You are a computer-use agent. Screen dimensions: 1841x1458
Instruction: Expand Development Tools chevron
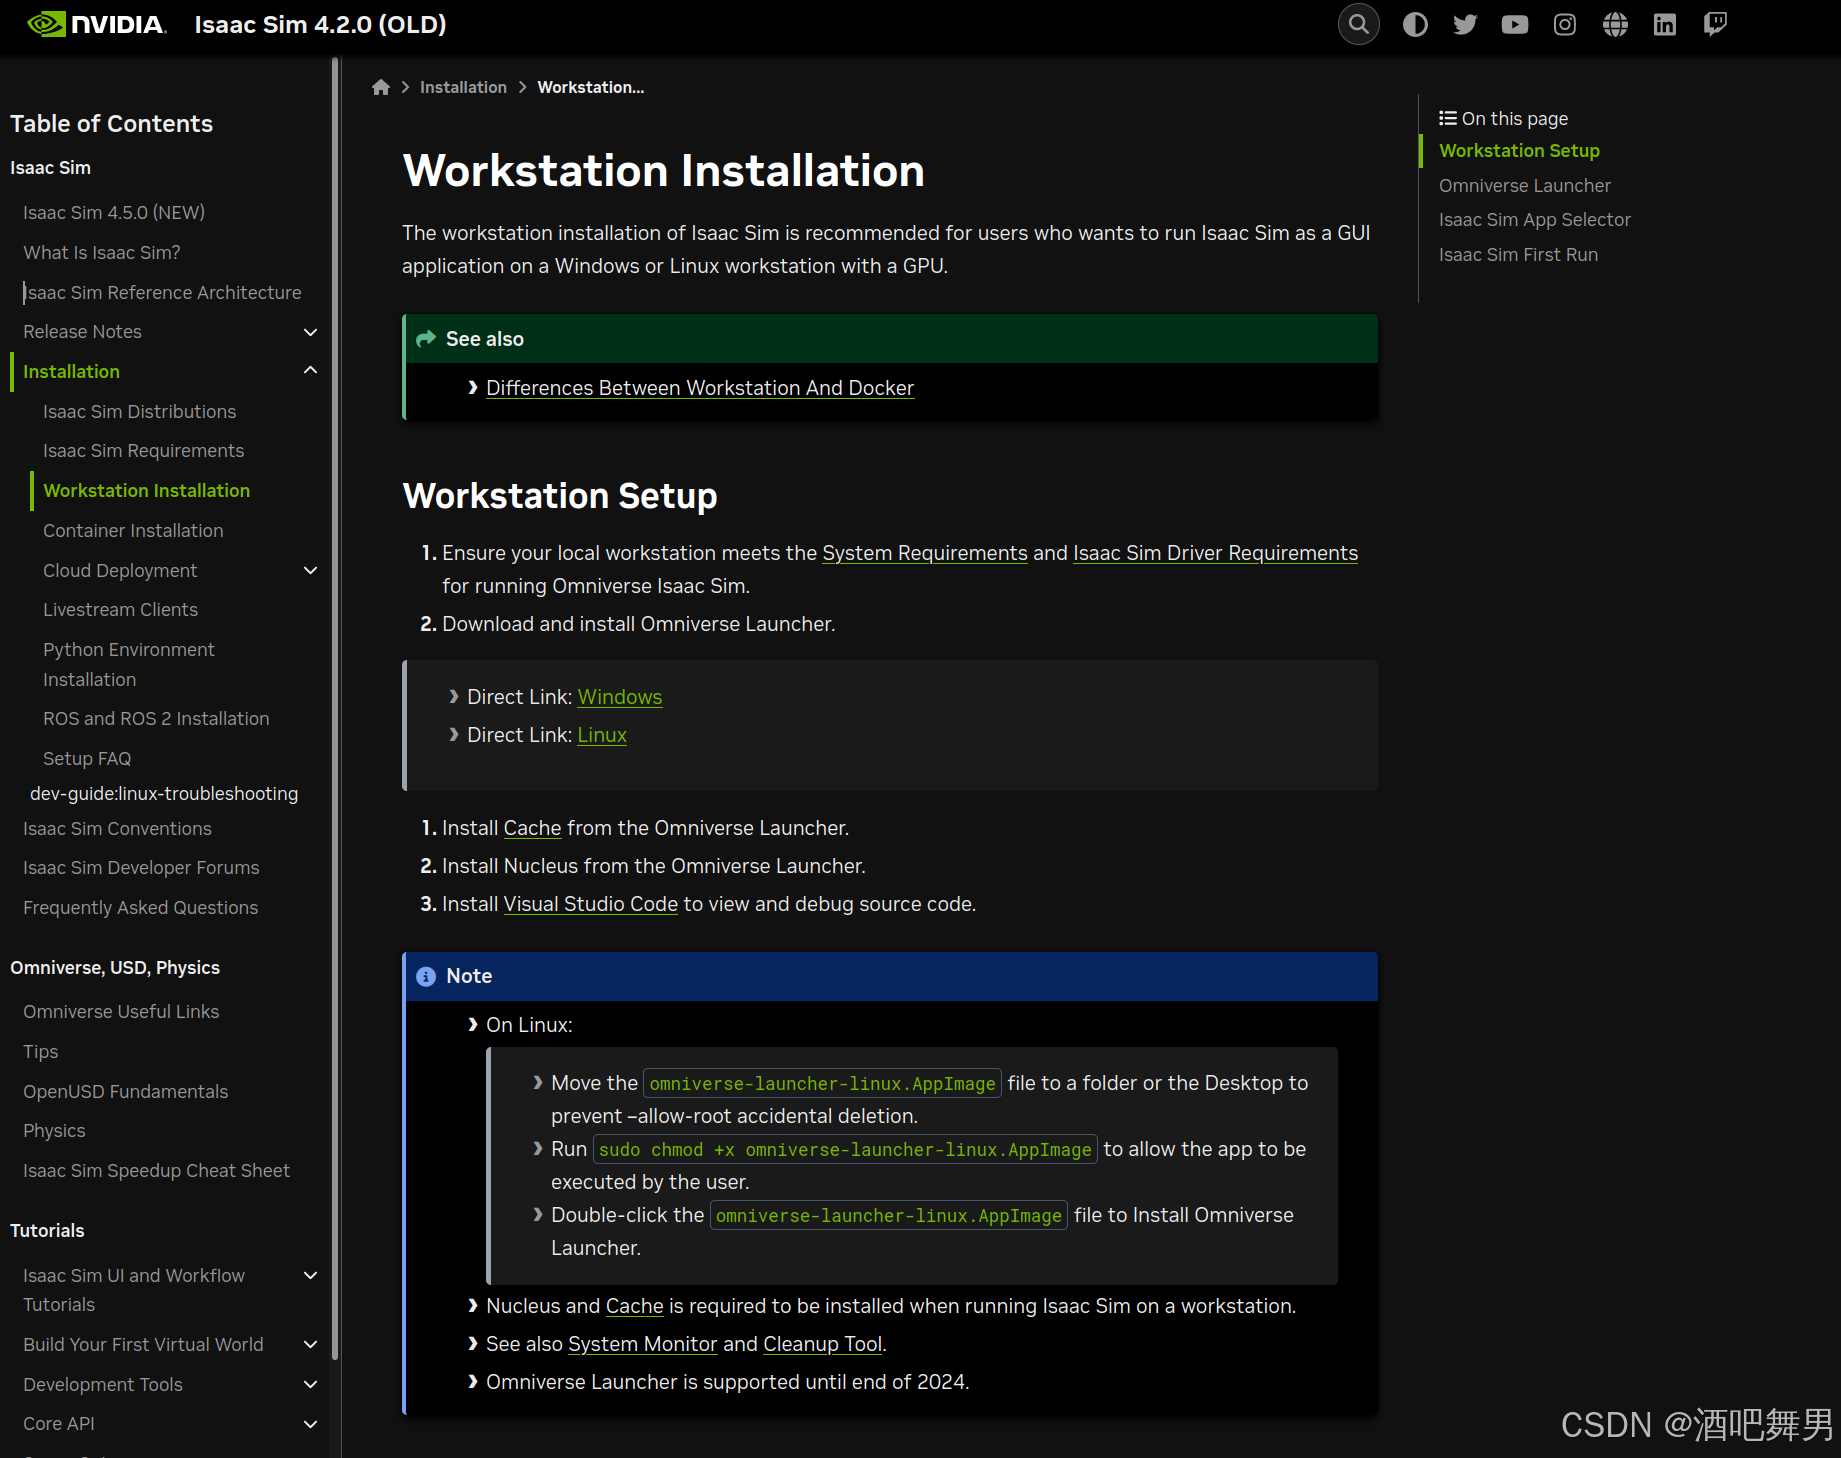coord(310,1384)
